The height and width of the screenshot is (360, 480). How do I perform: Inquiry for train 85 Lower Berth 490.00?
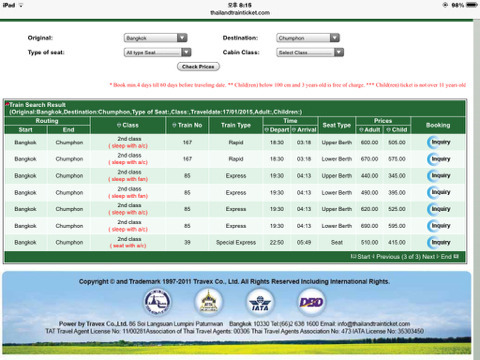pyautogui.click(x=438, y=192)
